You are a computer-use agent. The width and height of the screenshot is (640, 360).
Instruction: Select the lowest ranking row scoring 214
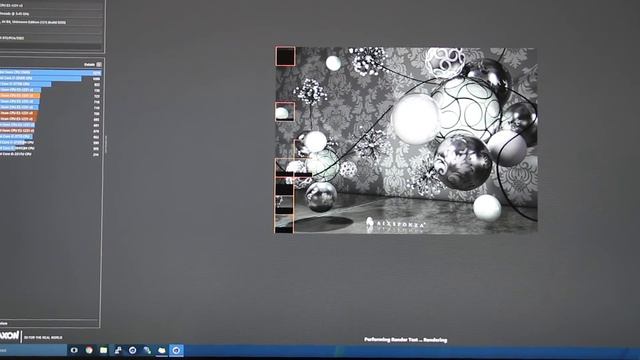pos(50,154)
